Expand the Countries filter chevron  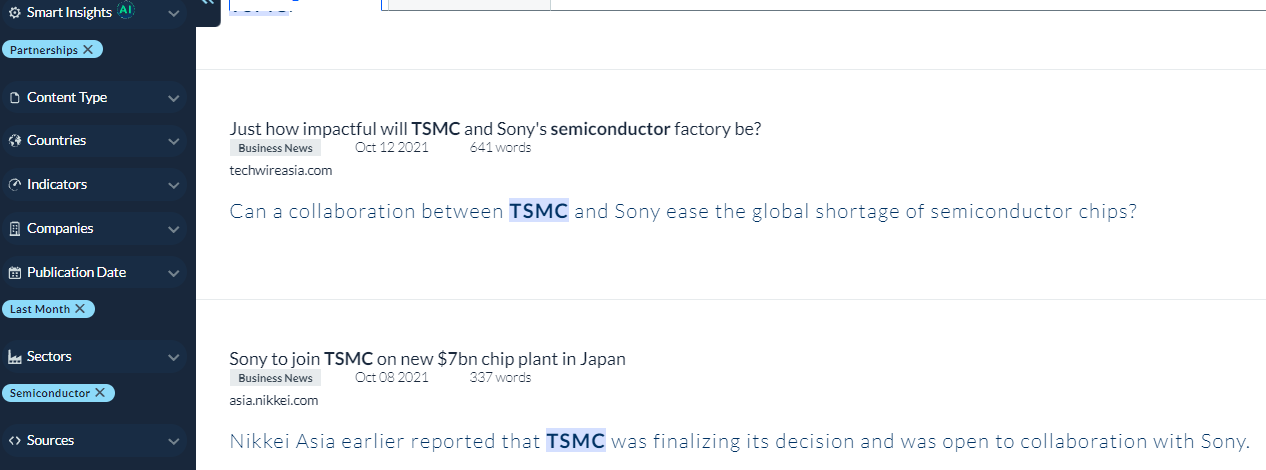coord(173,141)
